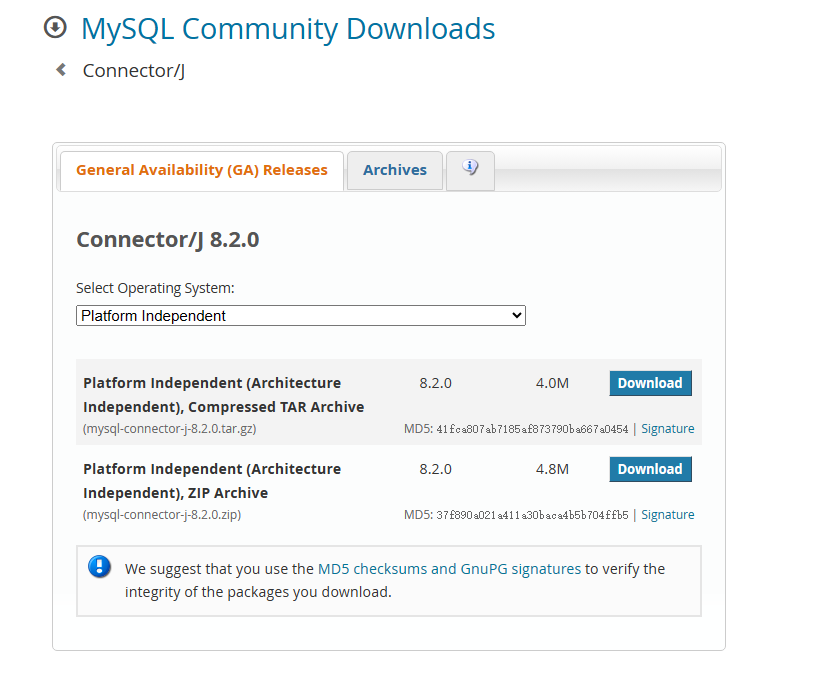Click the MD5 hash of the TAR archive
Screen dimensions: 833x674
pos(532,429)
